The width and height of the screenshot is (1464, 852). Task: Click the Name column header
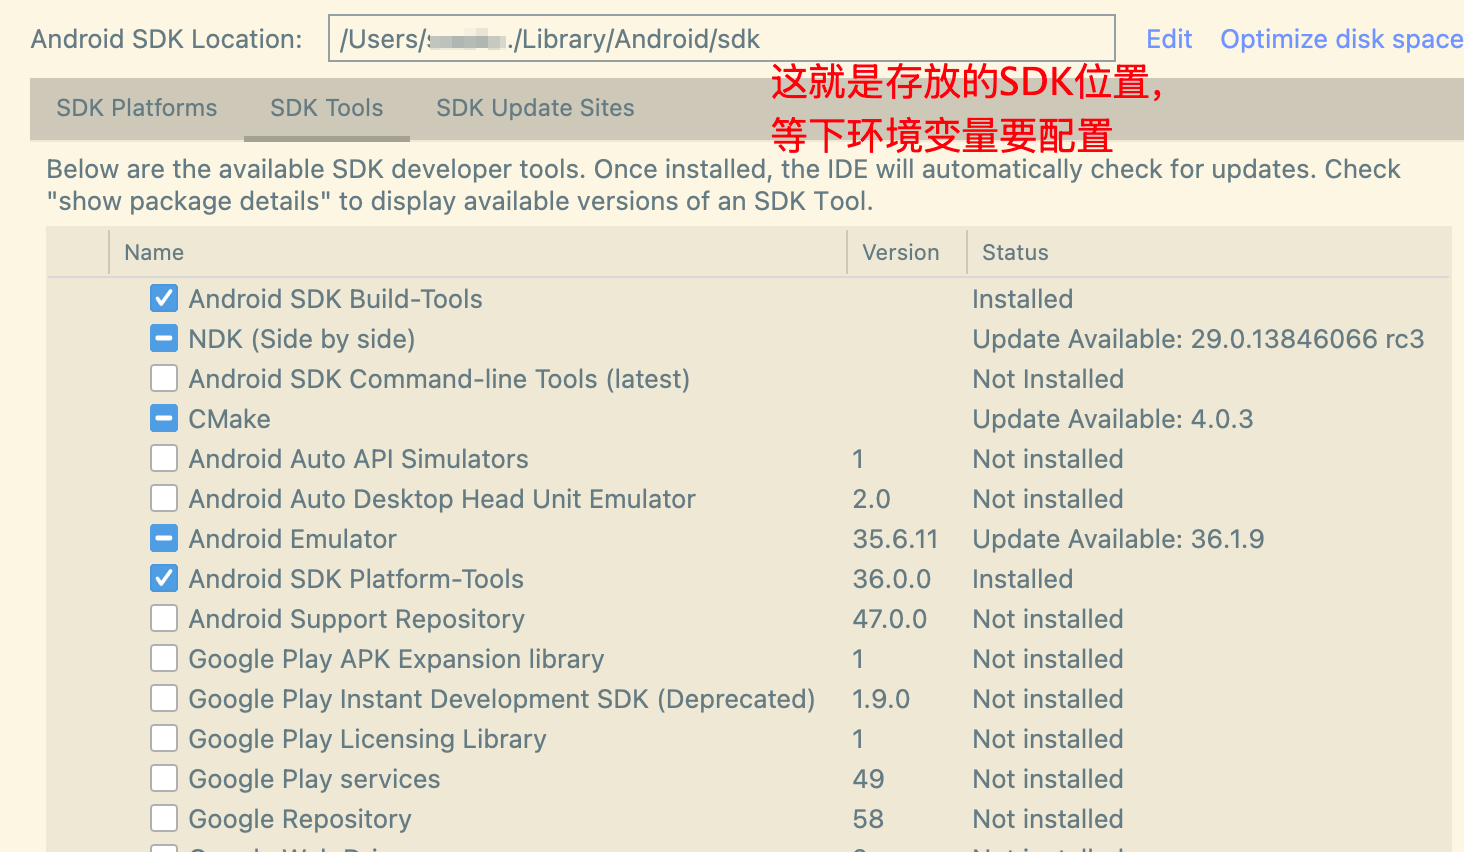point(154,252)
